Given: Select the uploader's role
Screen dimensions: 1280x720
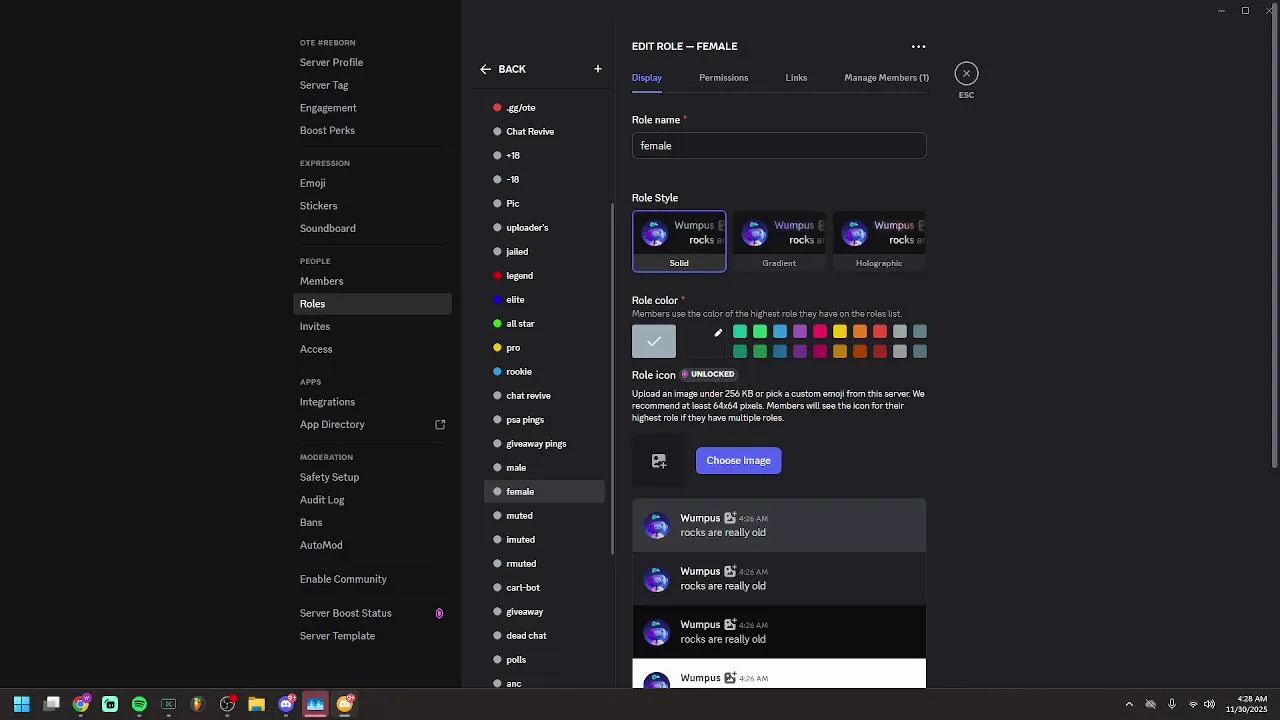Looking at the screenshot, I should (x=544, y=228).
